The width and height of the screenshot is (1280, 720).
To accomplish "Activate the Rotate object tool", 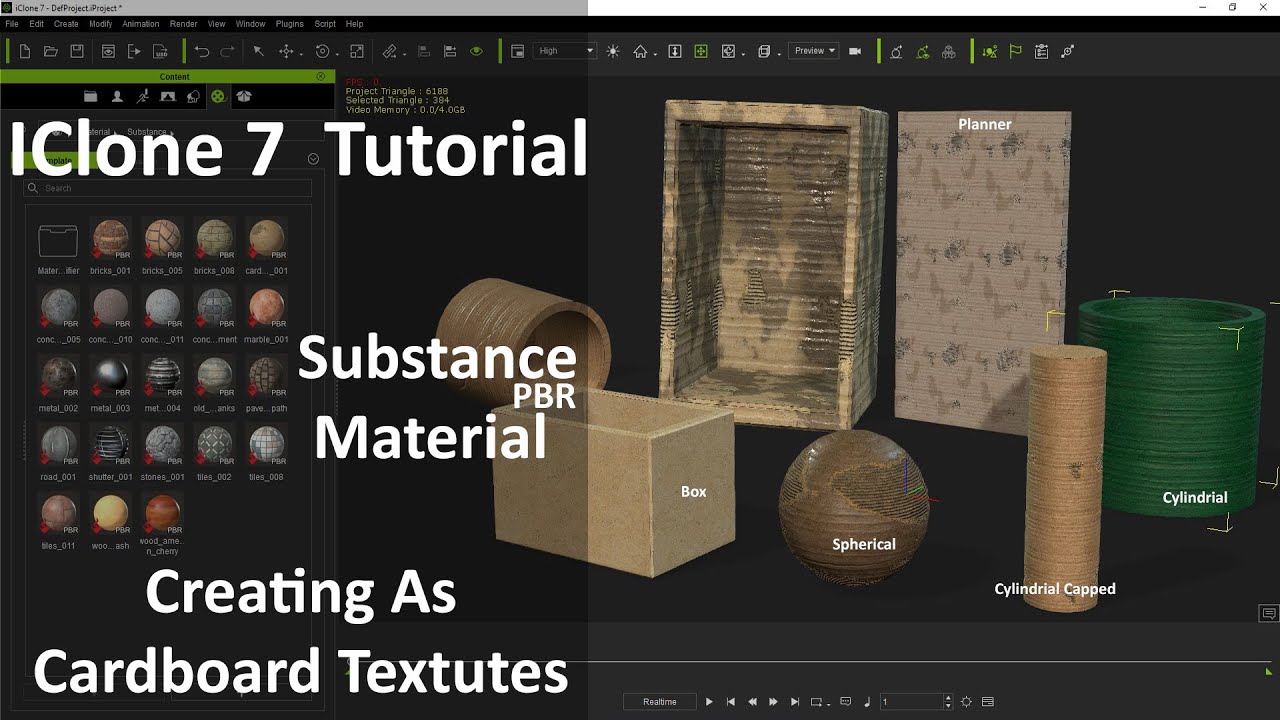I will (322, 51).
